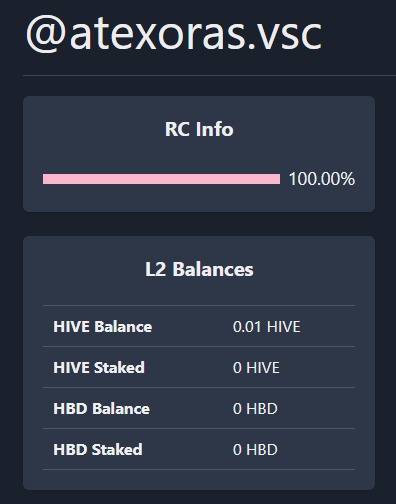Click the left end of the RC bar
The height and width of the screenshot is (504, 396).
(46, 179)
